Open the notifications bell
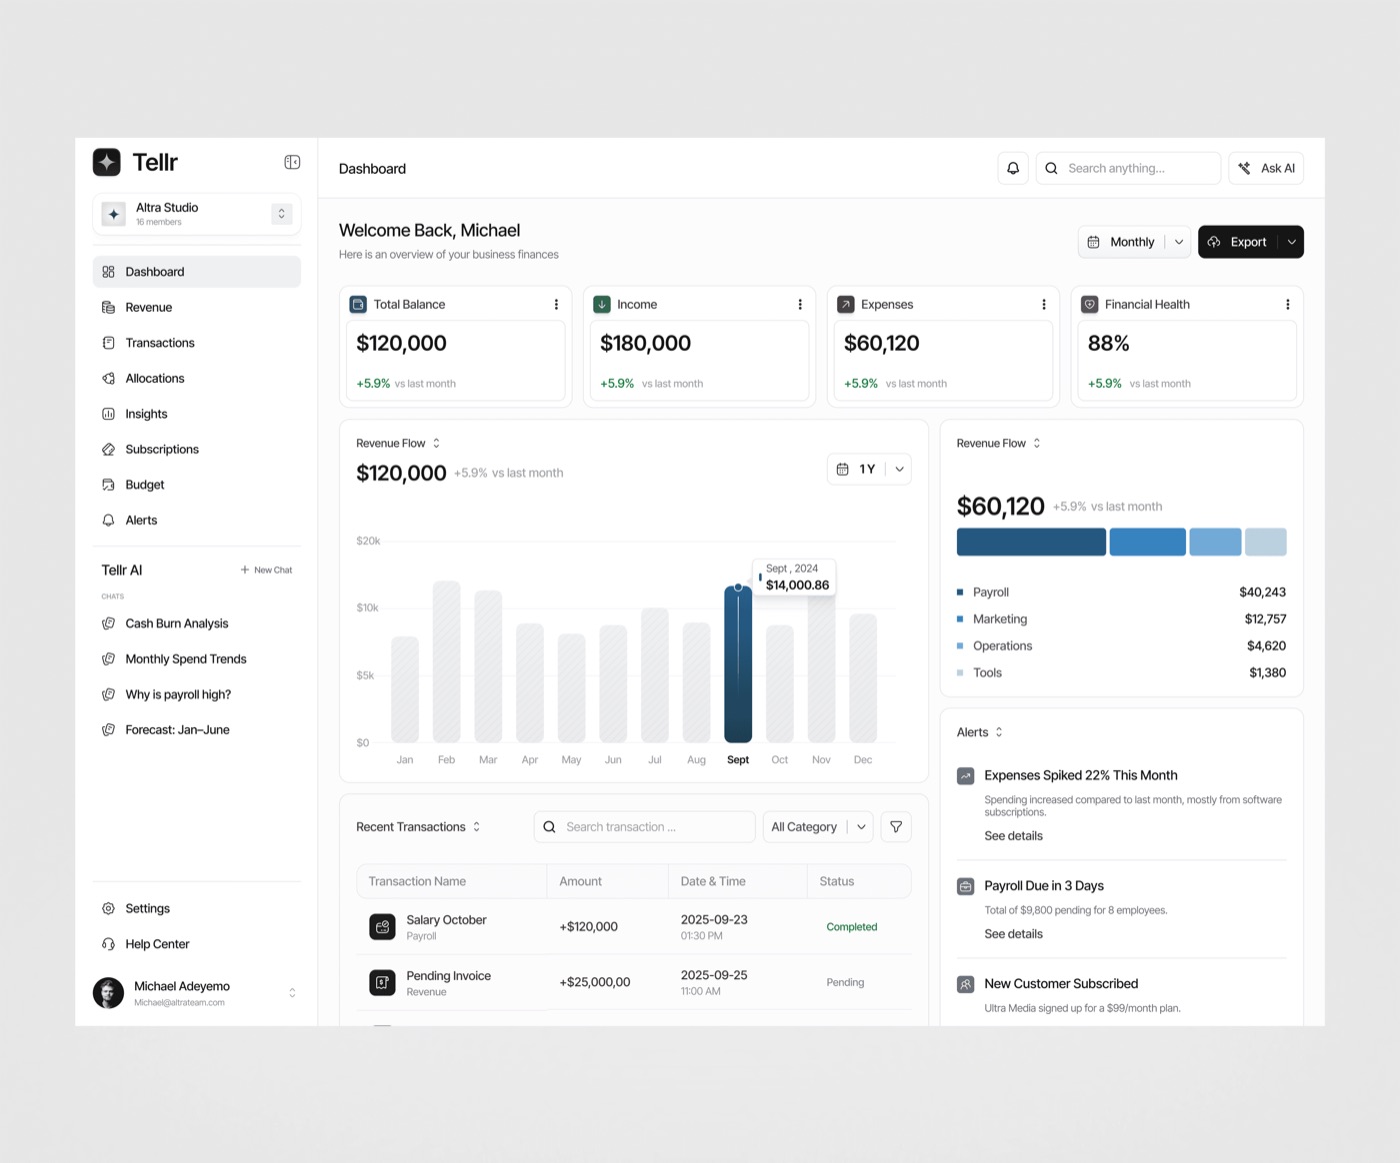This screenshot has width=1400, height=1163. pos(1013,168)
